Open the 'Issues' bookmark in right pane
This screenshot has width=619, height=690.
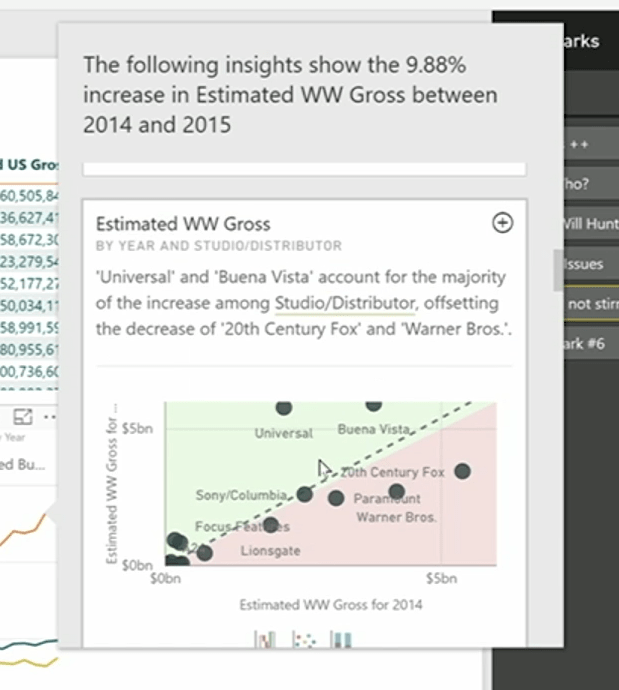pos(591,264)
